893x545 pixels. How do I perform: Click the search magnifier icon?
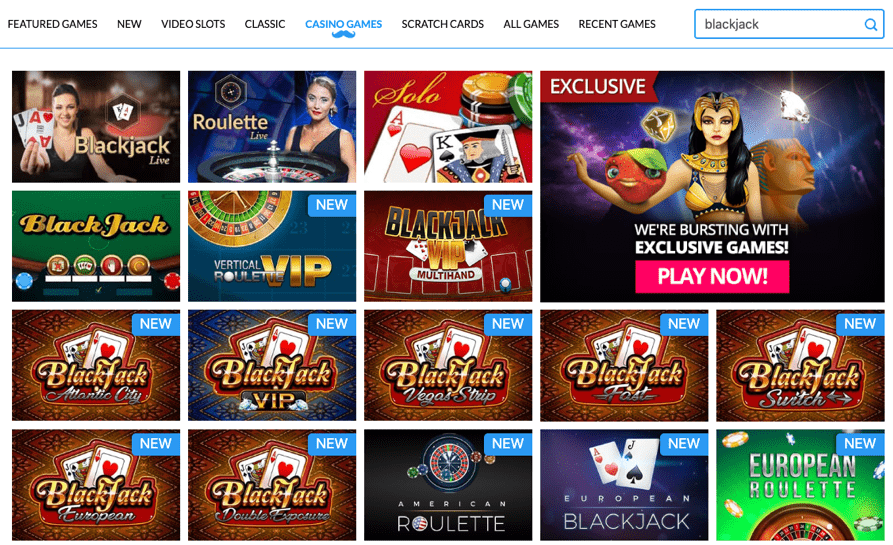click(870, 24)
